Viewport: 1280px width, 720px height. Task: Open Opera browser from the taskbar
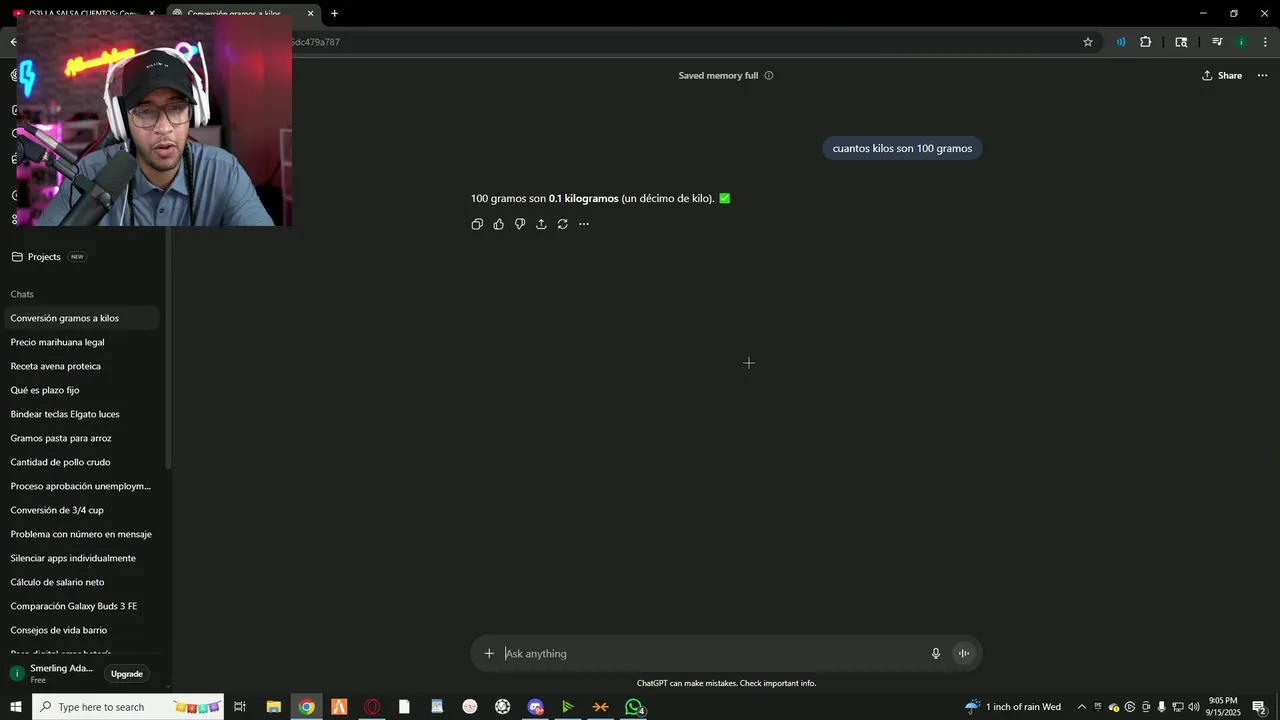coord(372,707)
